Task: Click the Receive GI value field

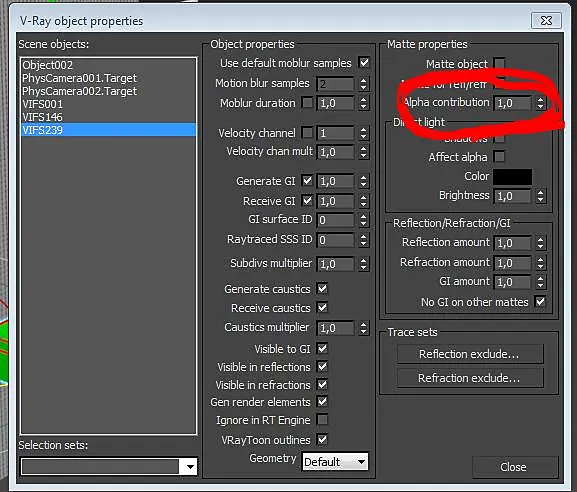Action: coord(335,201)
